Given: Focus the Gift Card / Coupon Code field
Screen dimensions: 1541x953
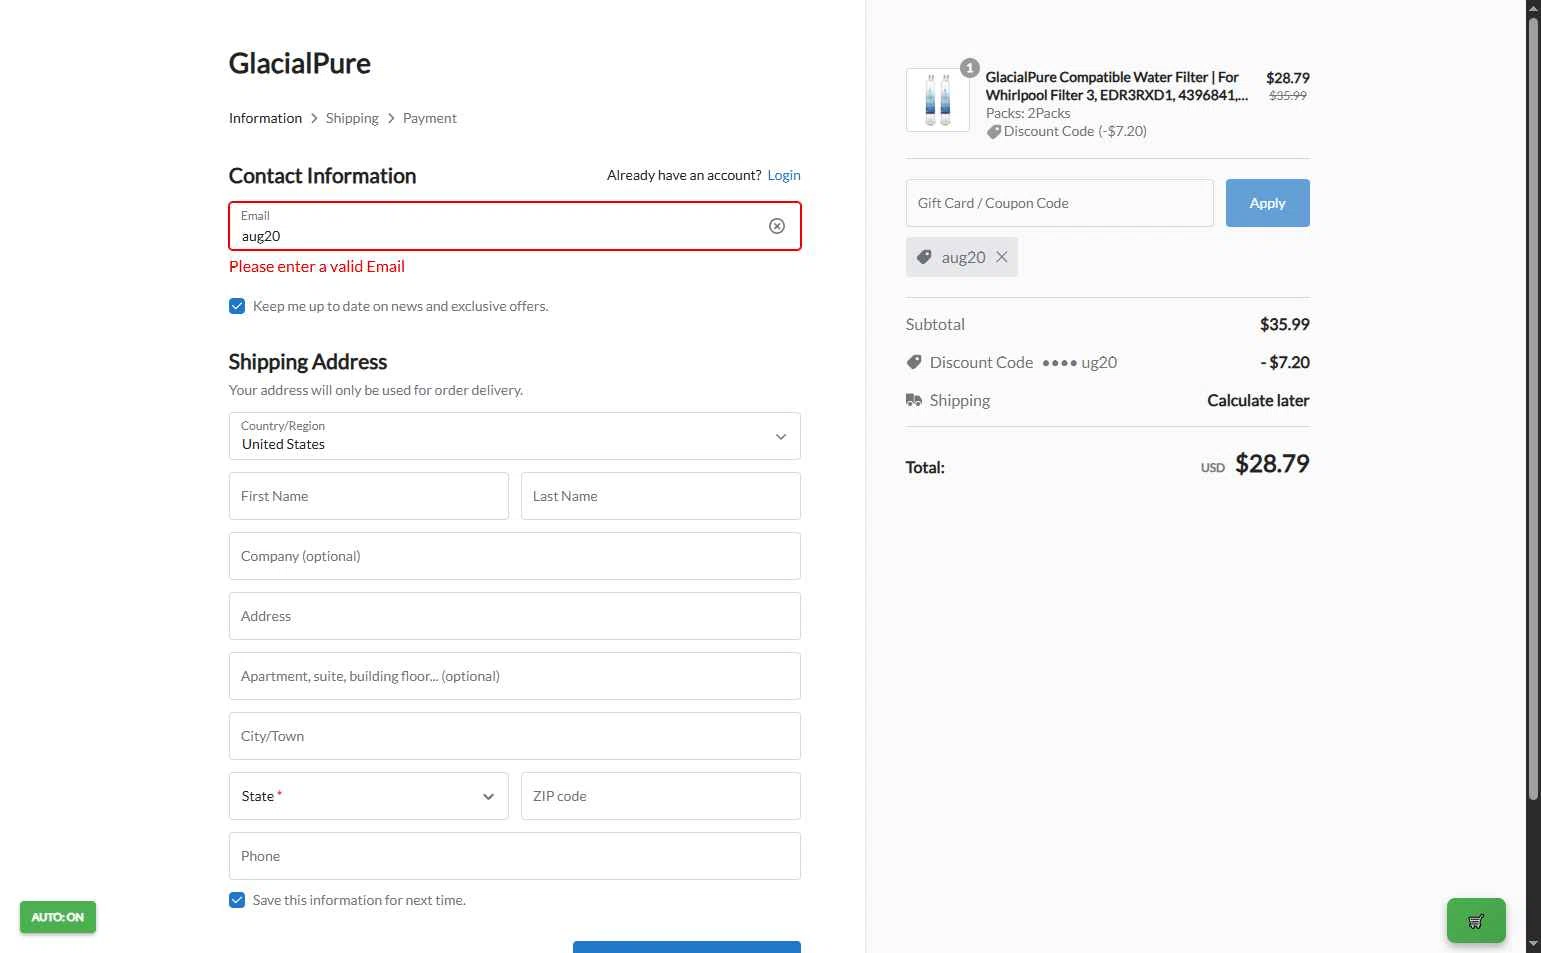Looking at the screenshot, I should (x=1060, y=203).
